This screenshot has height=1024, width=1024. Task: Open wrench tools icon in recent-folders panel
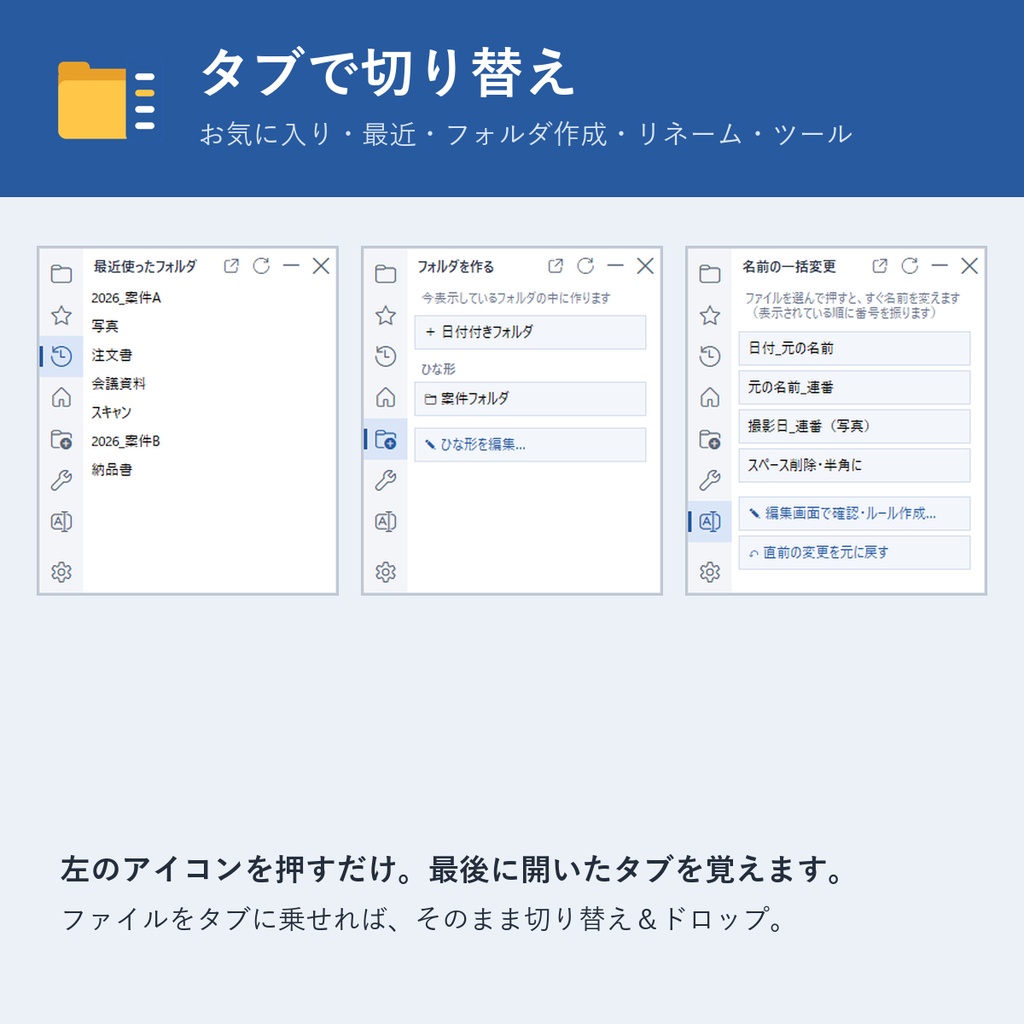coord(61,481)
